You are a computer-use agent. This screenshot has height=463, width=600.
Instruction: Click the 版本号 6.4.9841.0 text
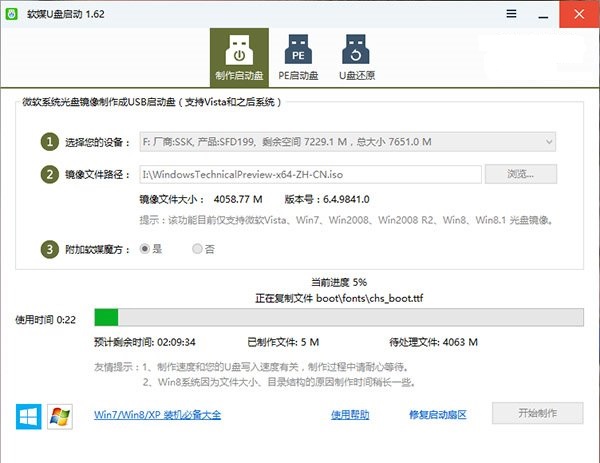[327, 199]
